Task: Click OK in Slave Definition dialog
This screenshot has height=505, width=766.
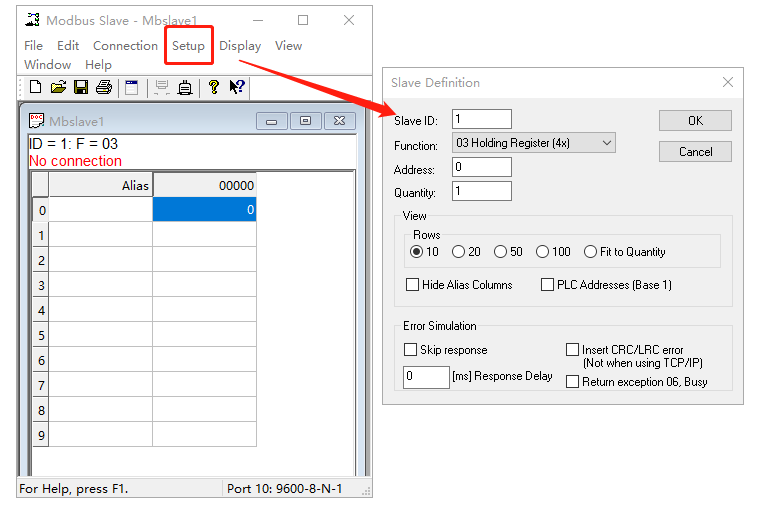Action: [x=695, y=121]
